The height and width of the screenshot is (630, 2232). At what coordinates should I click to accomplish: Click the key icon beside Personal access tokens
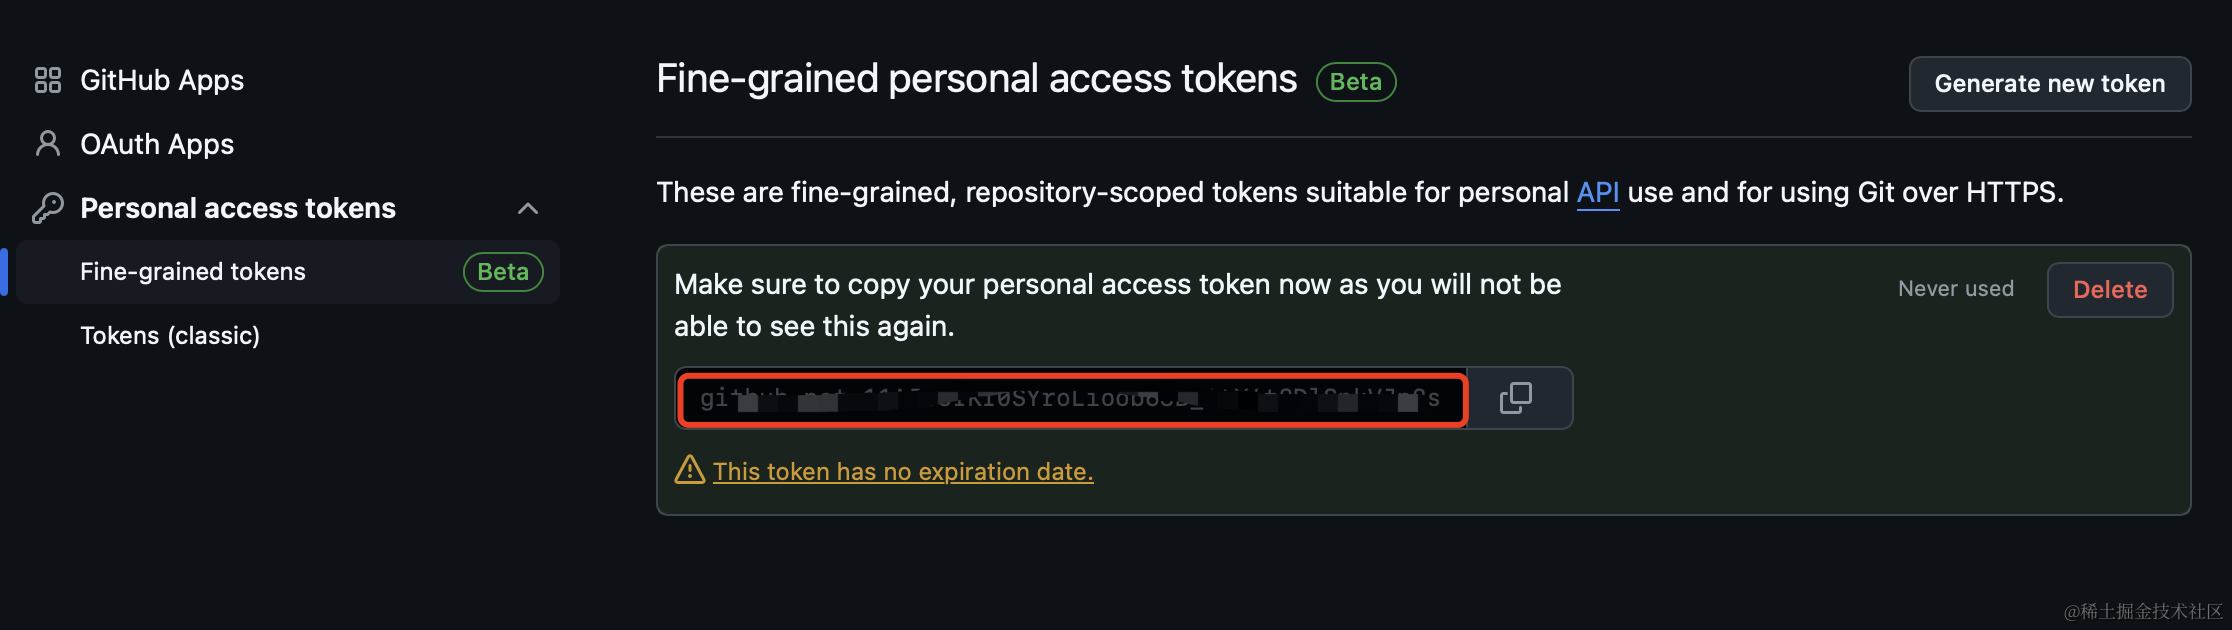46,207
